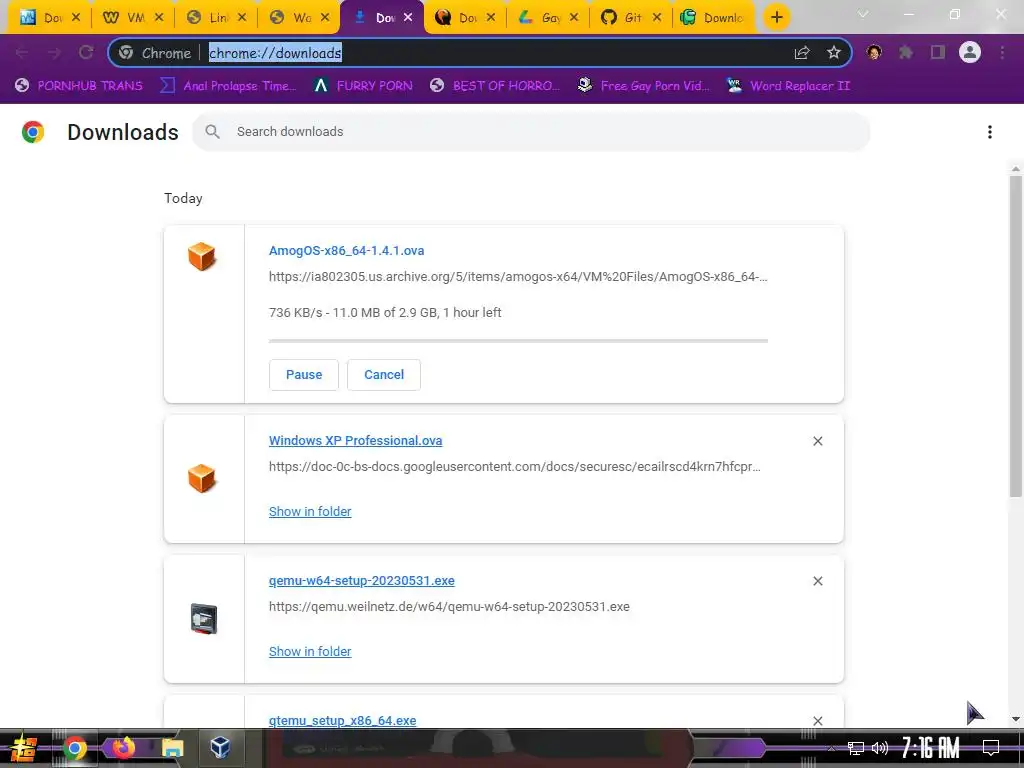Open VirtualBox from the taskbar
This screenshot has height=768, width=1024.
221,747
